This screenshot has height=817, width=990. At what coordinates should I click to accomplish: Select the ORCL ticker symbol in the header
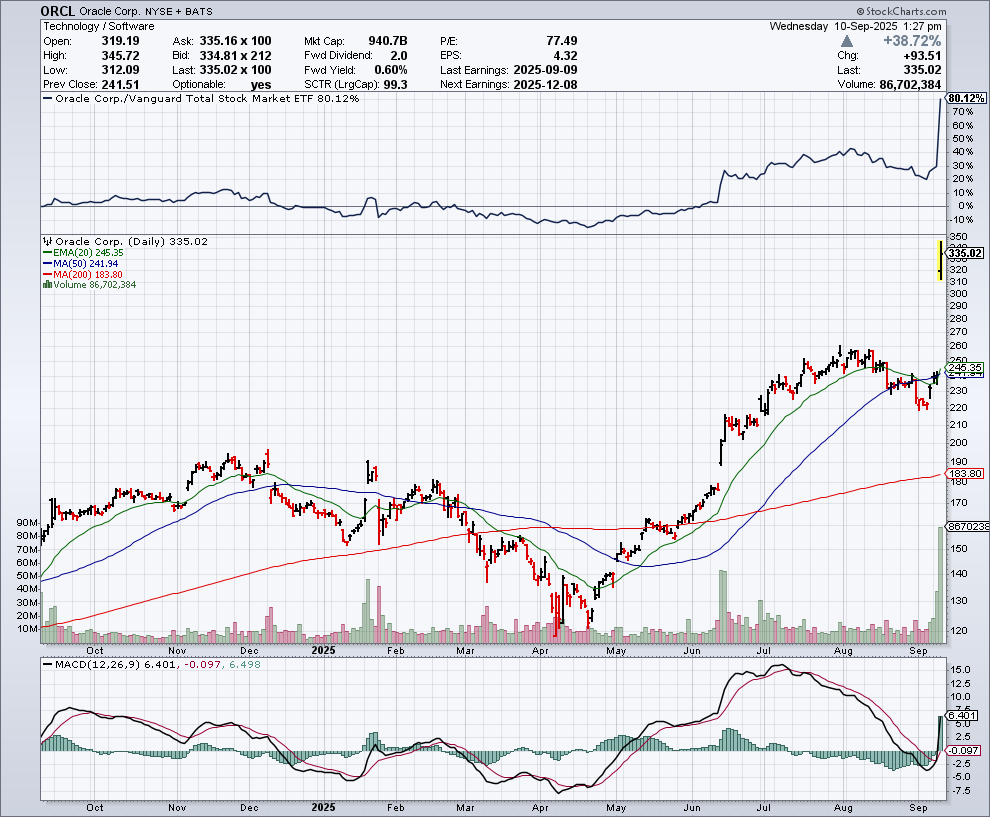coord(57,11)
